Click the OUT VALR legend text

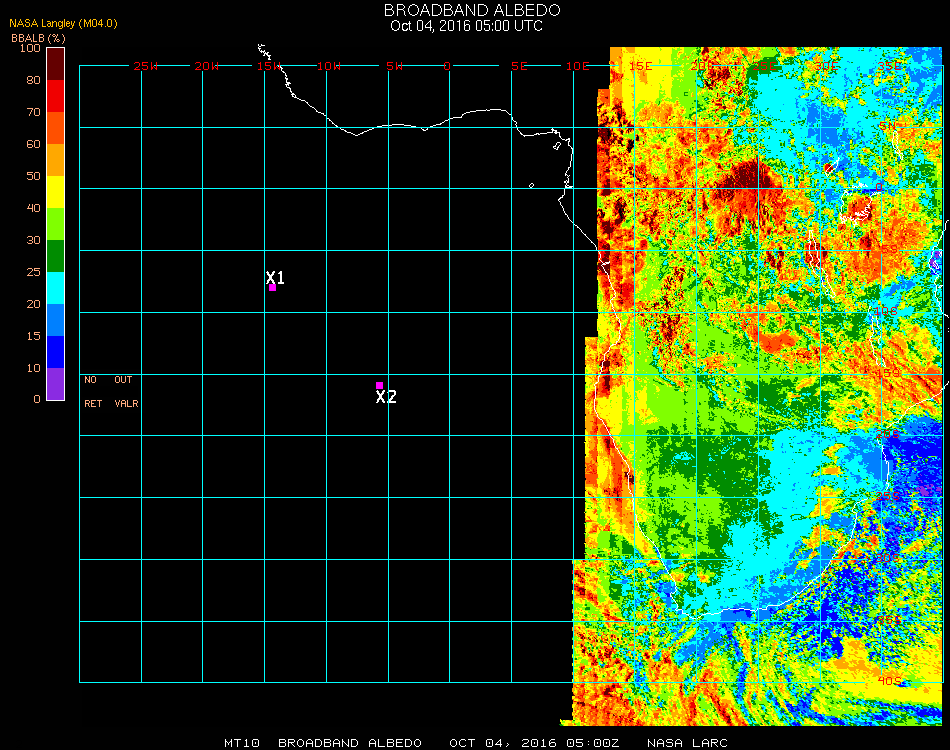(126, 392)
